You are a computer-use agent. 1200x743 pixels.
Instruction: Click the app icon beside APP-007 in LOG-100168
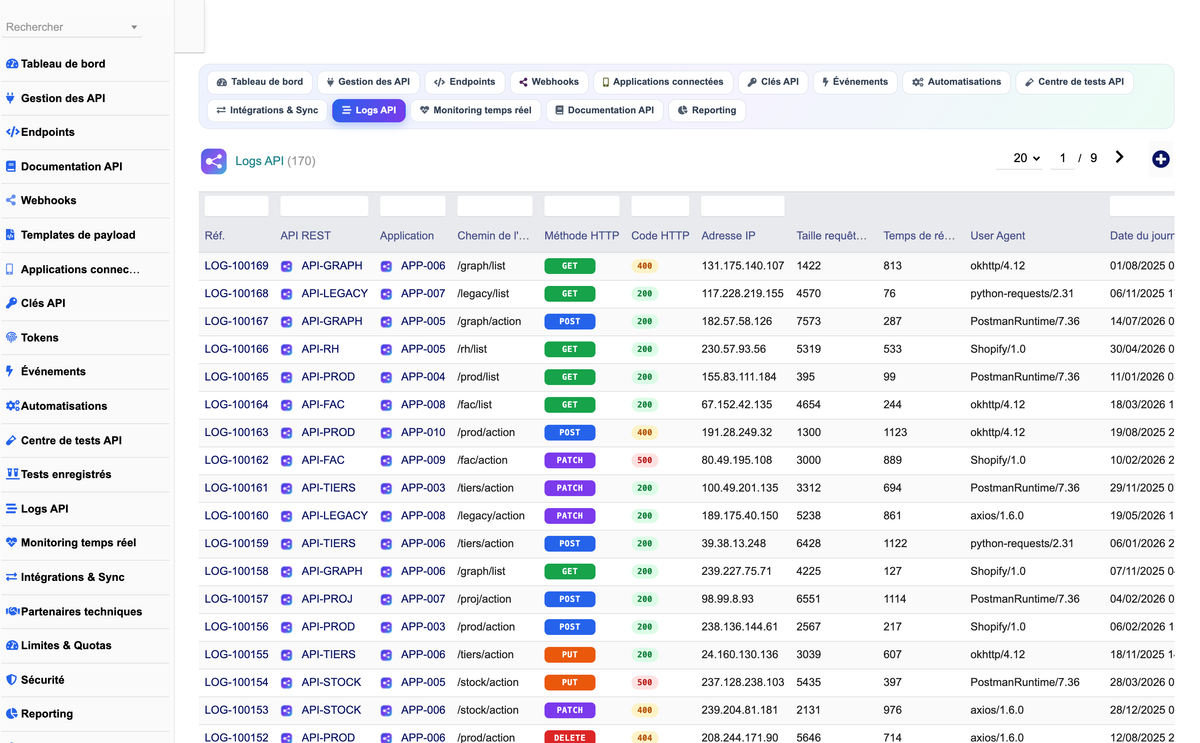pyautogui.click(x=386, y=294)
